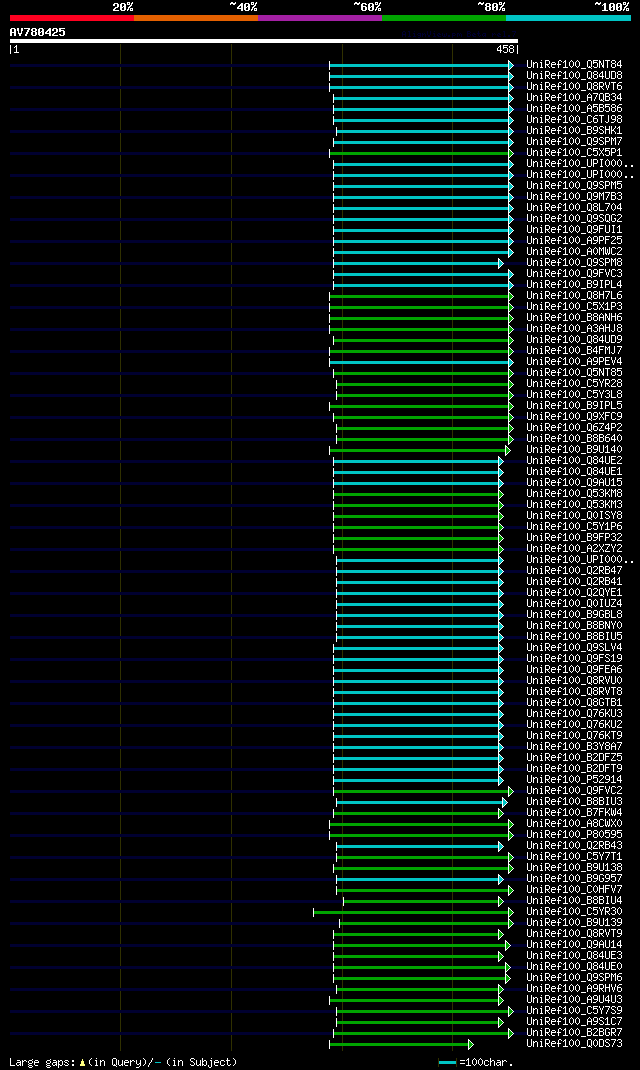Viewport: 640px width, 1070px height.
Task: Click the UniRef100_Q9SPM8 entry
Action: 574,263
